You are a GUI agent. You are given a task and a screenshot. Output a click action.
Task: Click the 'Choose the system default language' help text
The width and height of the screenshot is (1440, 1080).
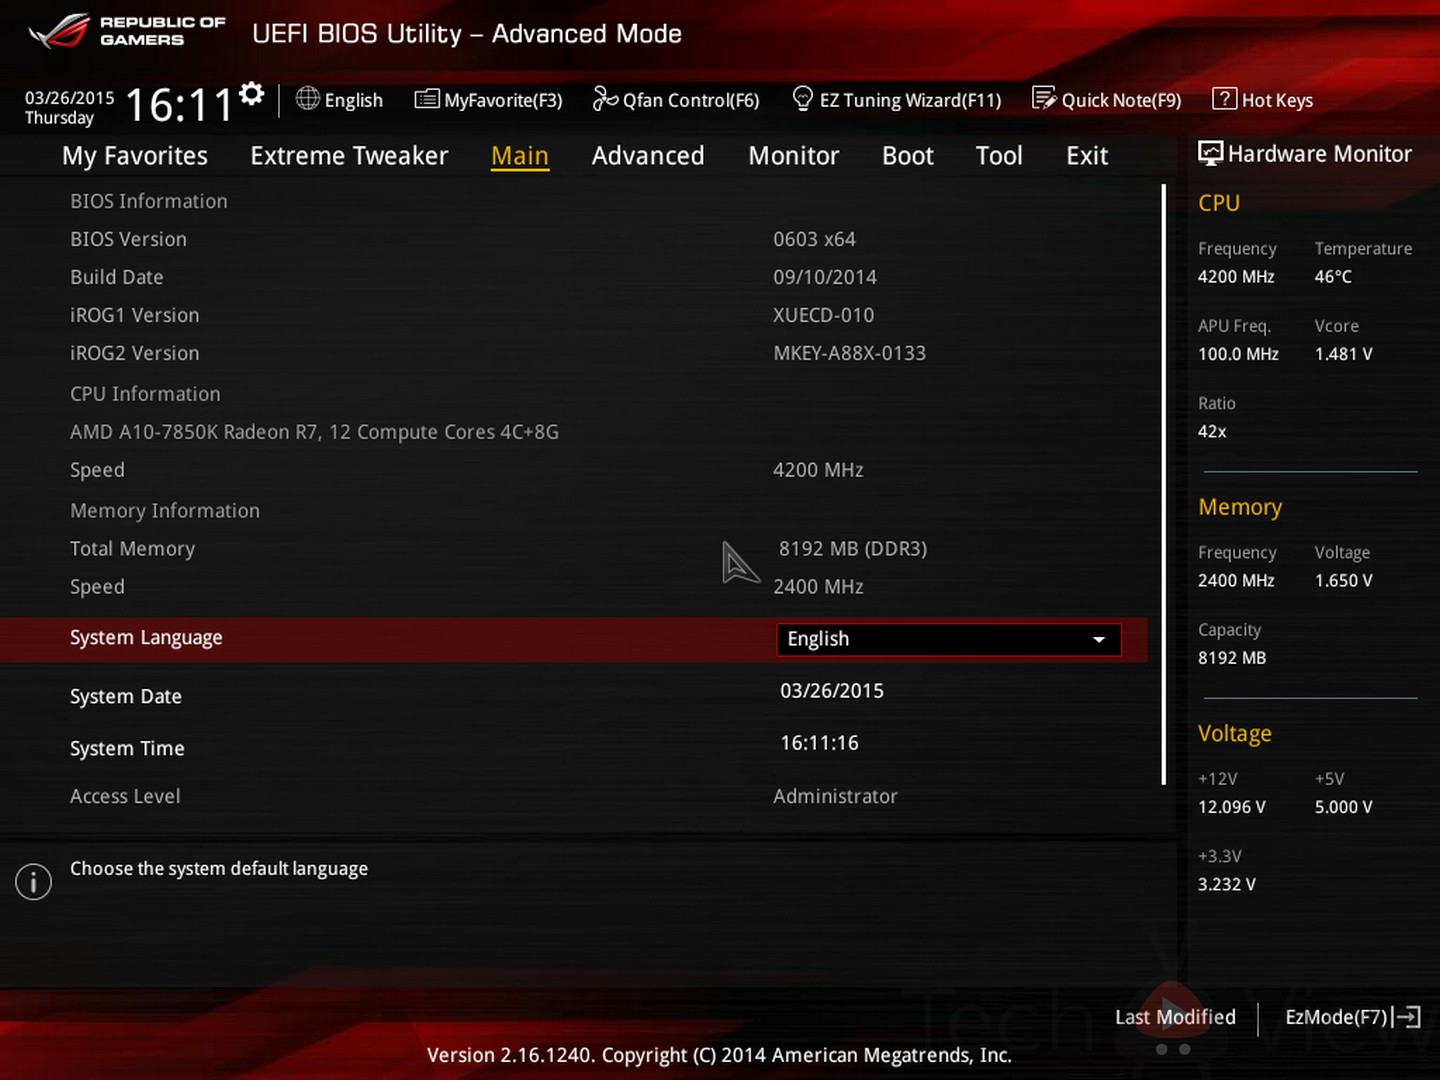[x=219, y=869]
